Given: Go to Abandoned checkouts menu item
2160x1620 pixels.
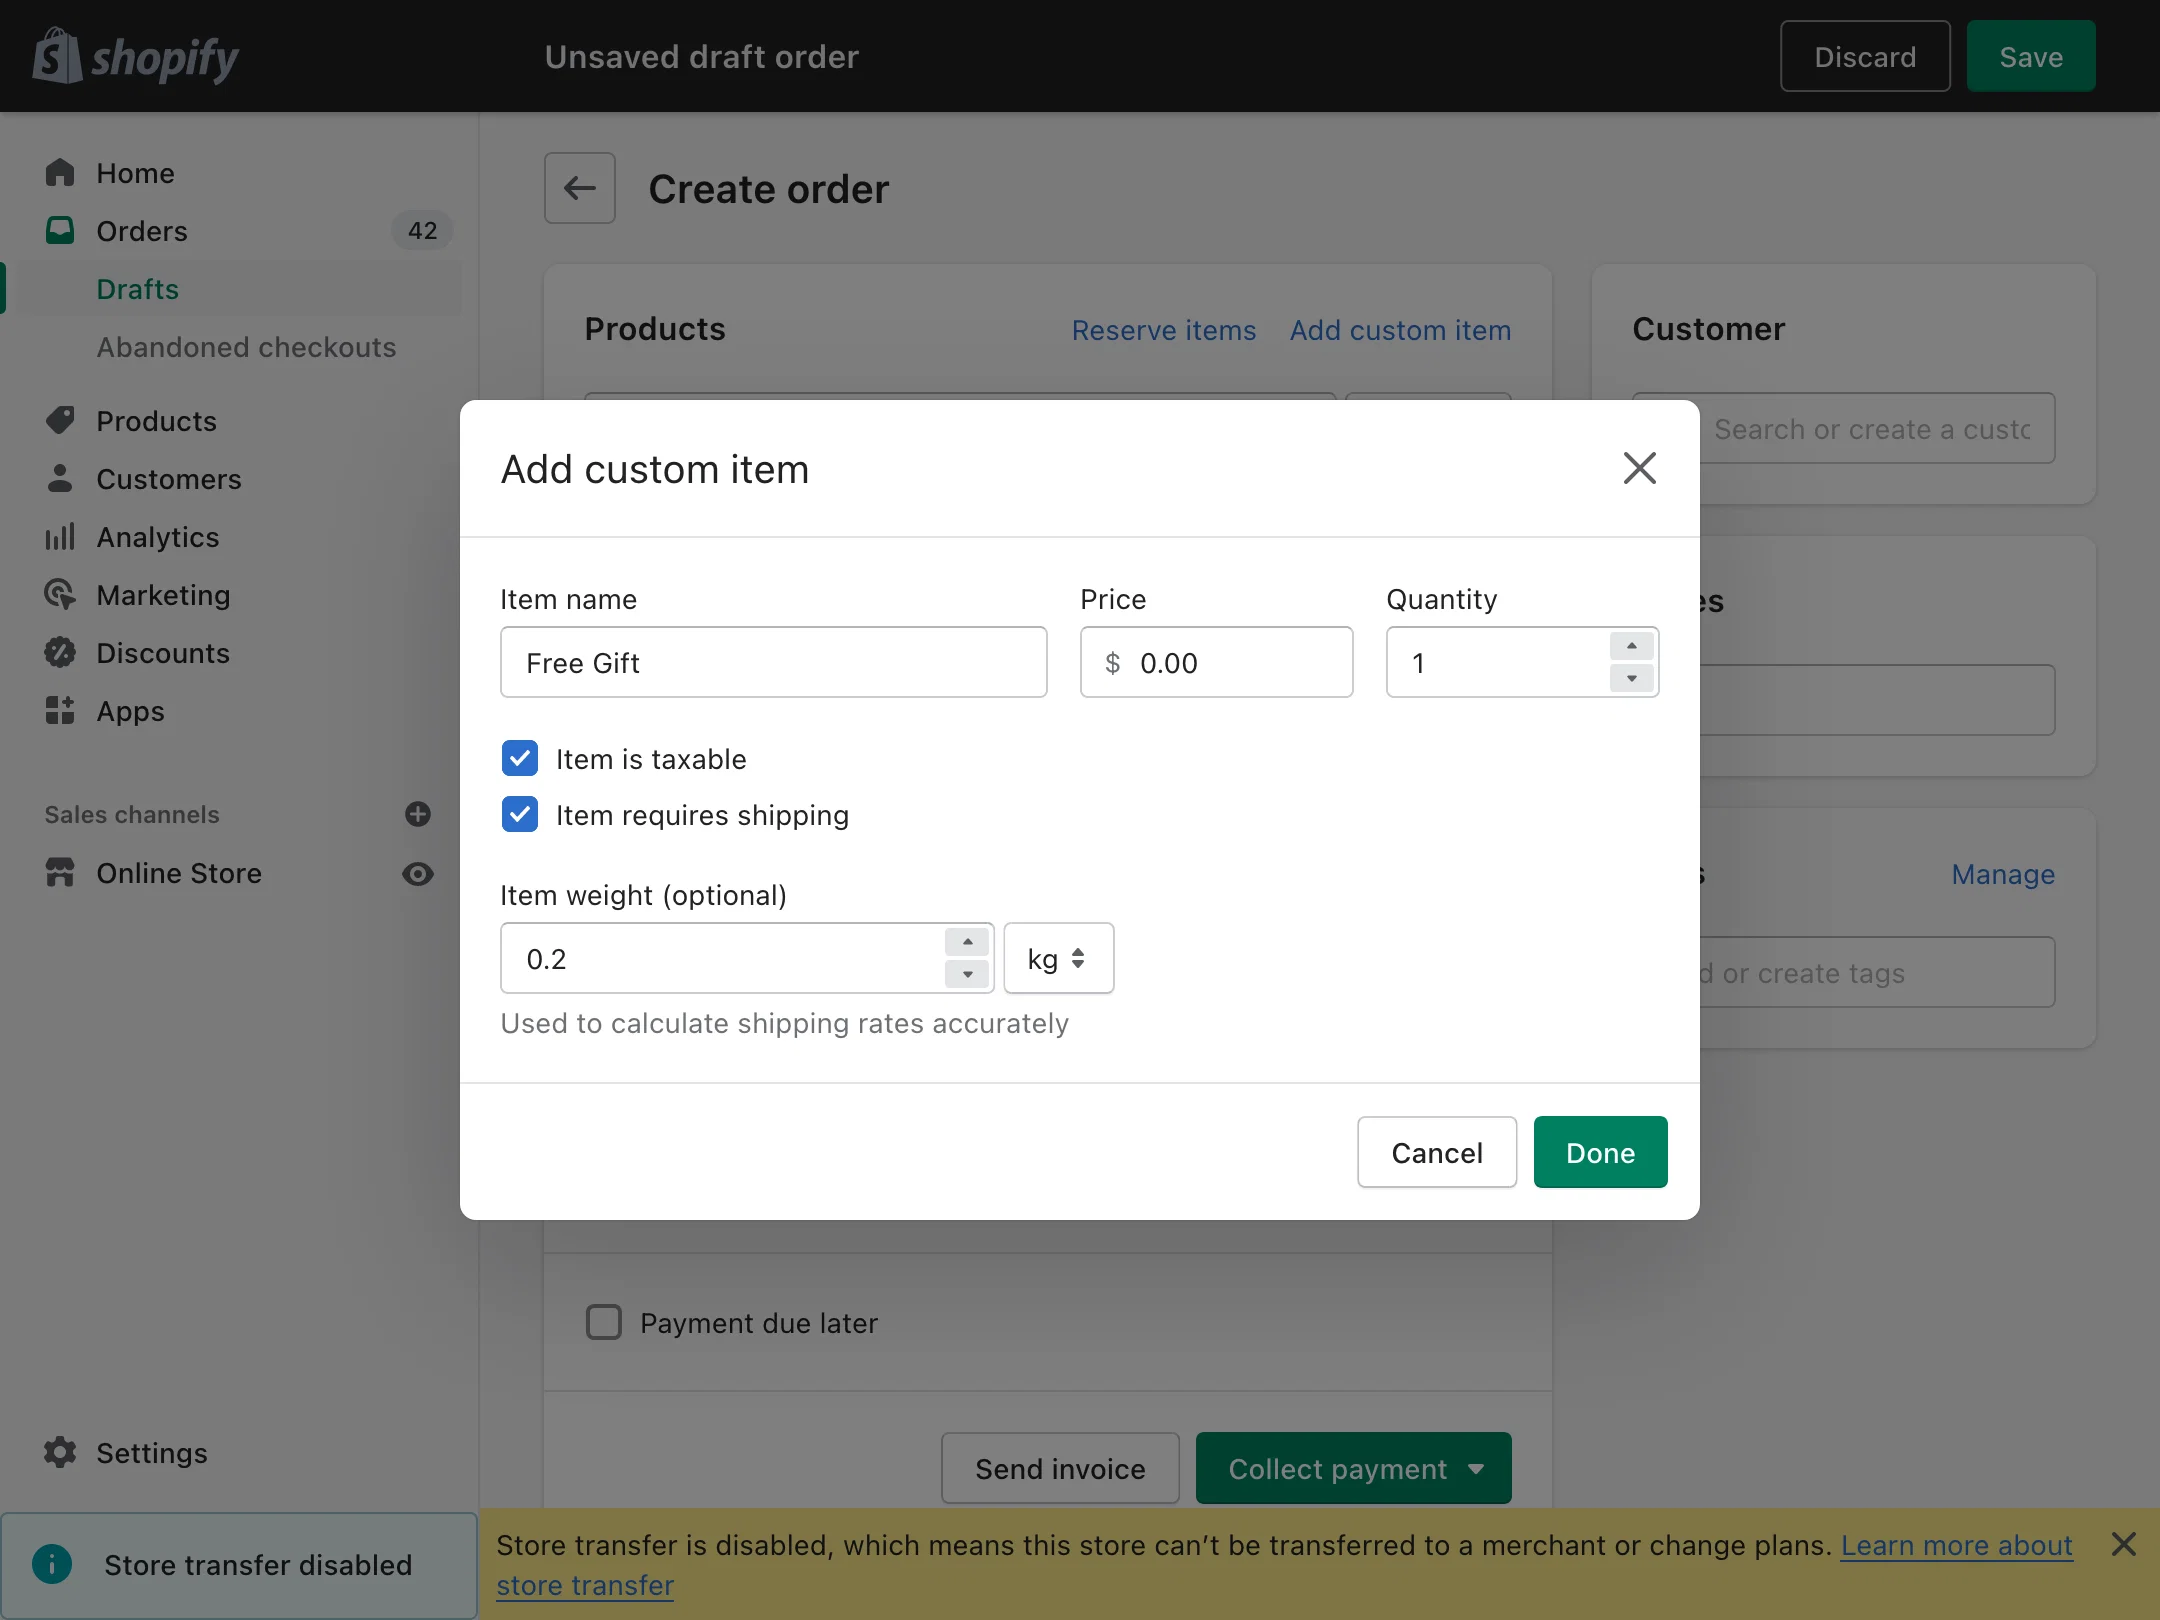Looking at the screenshot, I should pos(247,347).
